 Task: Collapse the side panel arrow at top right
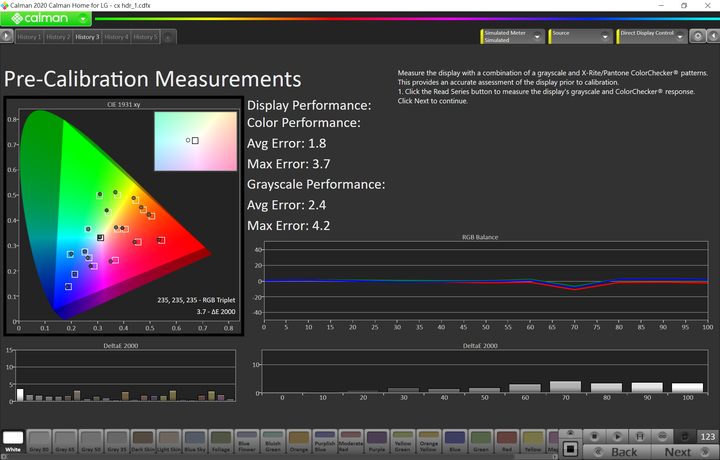[x=714, y=36]
